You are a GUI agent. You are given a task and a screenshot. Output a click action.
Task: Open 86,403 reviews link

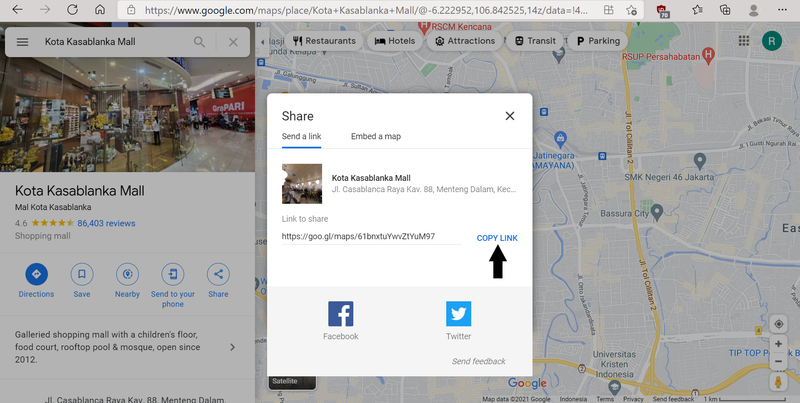tap(106, 223)
